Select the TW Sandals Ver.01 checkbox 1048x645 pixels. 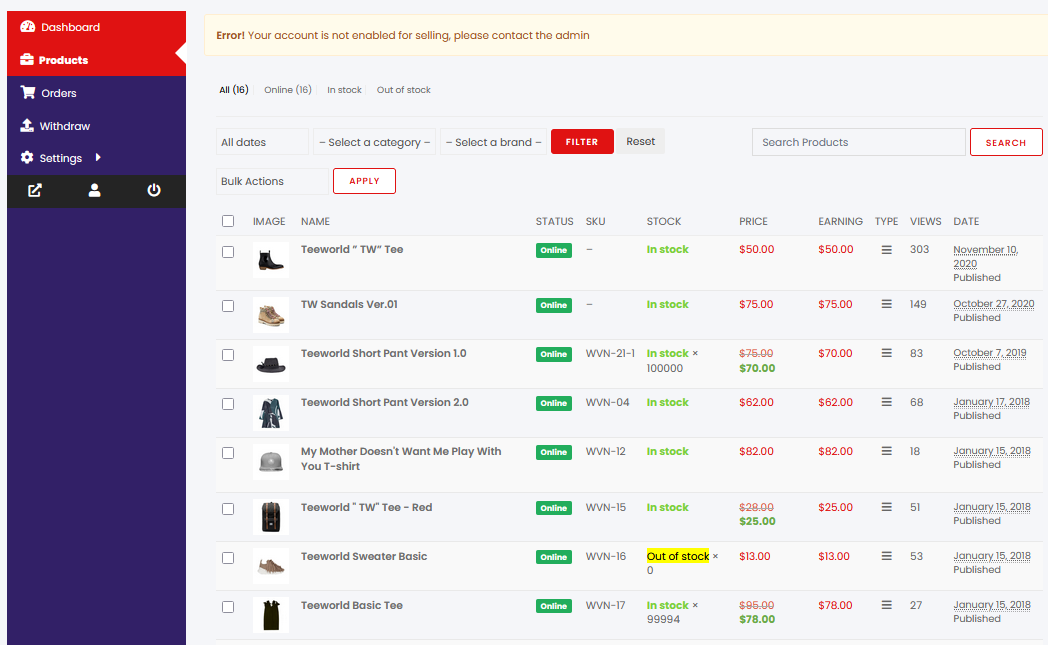[228, 306]
